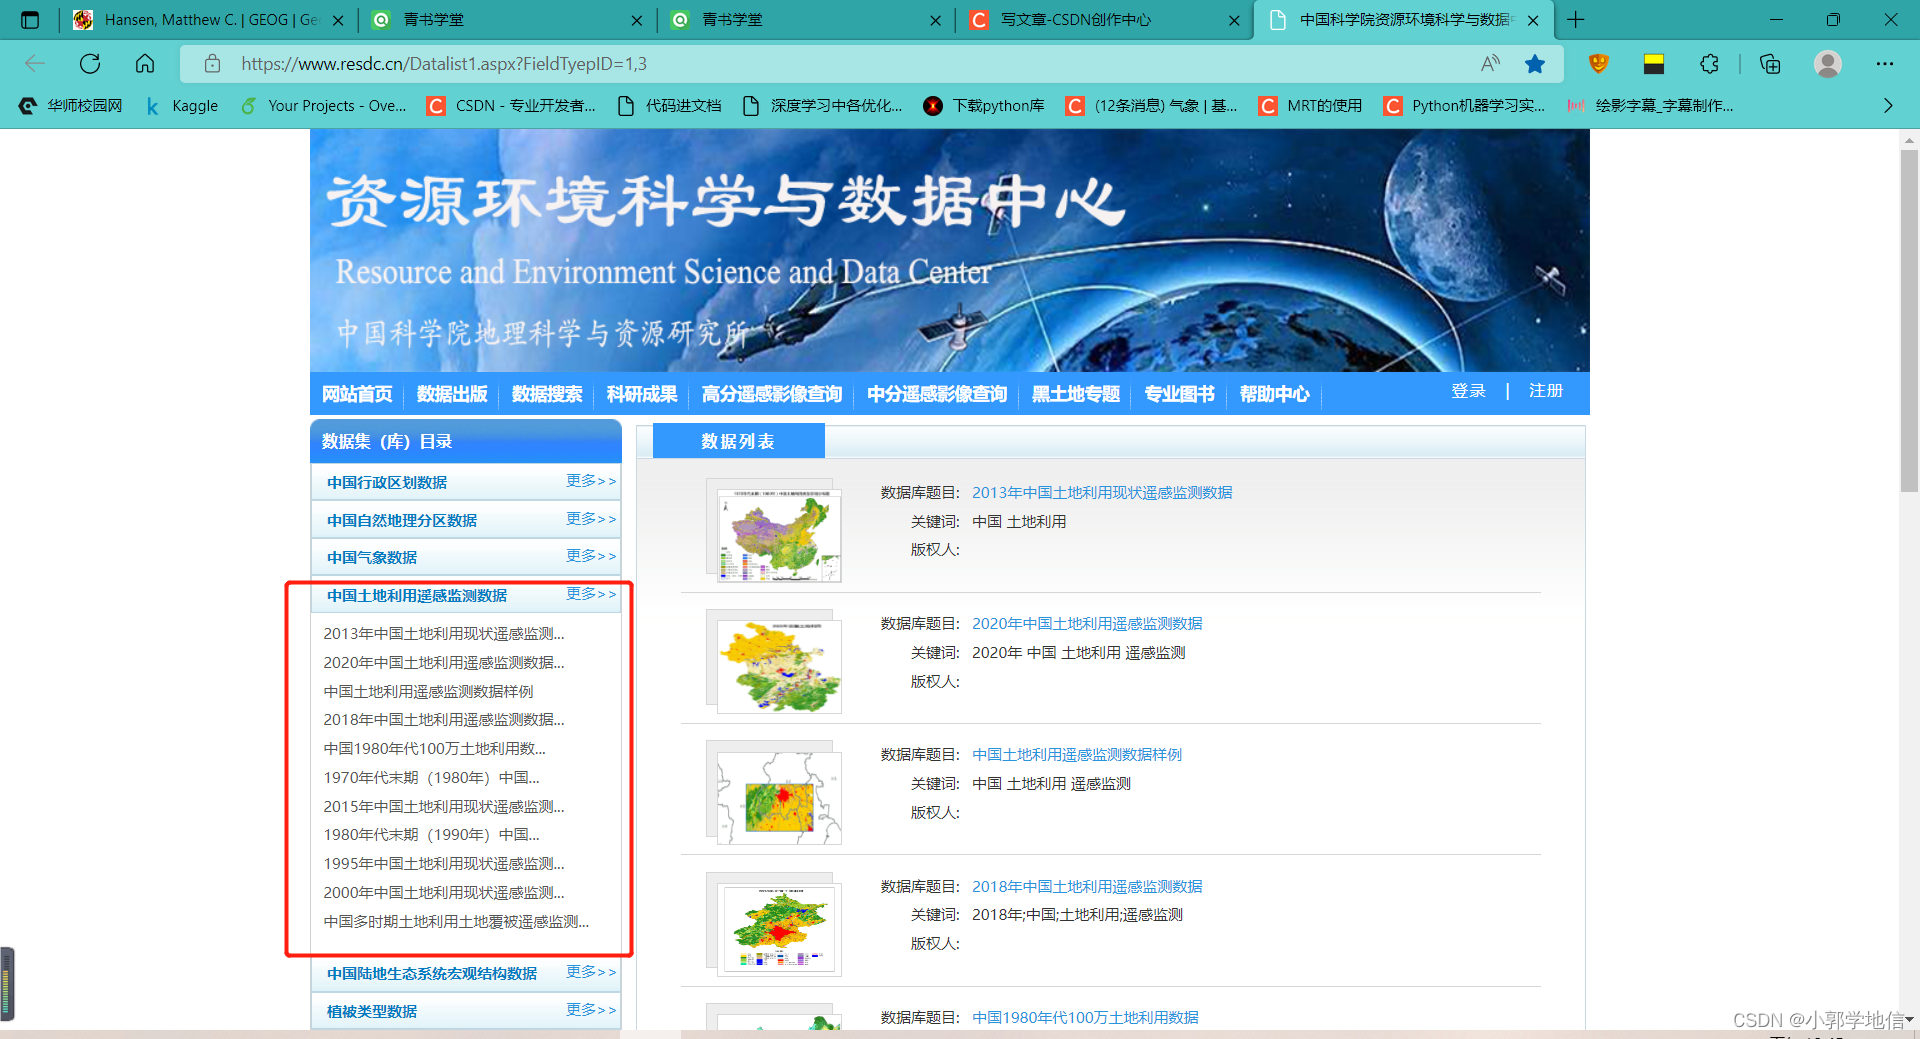Close the Hansen, Matthew C. tab
The image size is (1920, 1039).
click(338, 20)
